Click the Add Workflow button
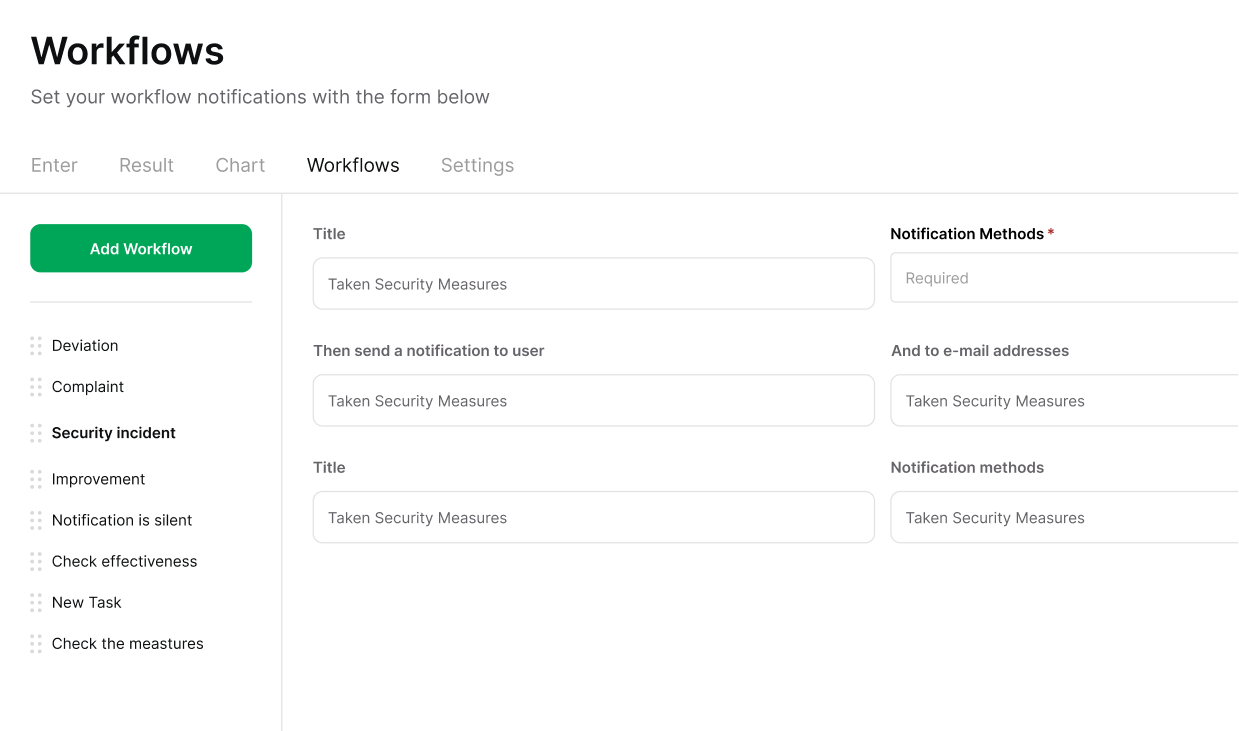The width and height of the screenshot is (1239, 731). click(140, 248)
